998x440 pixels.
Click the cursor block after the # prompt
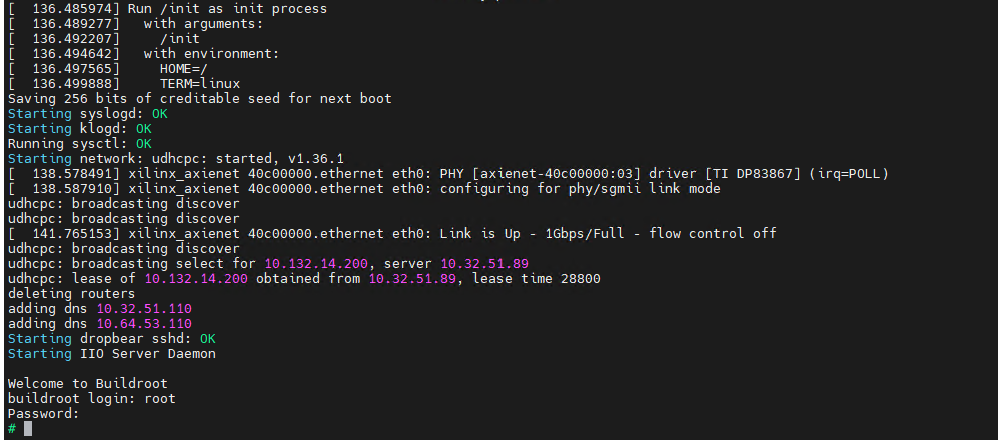(x=28, y=429)
